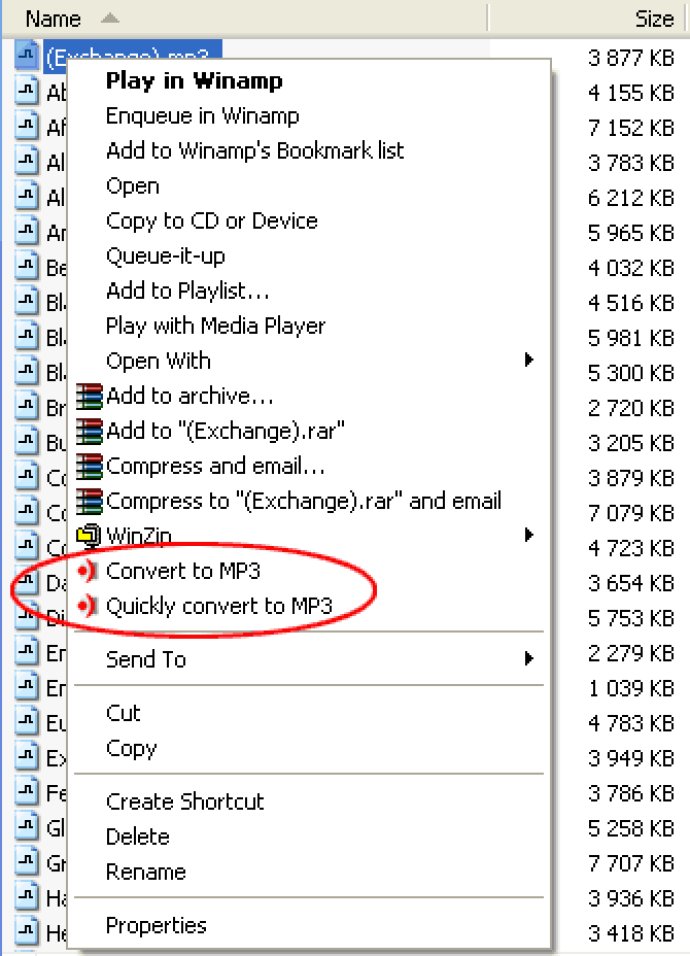Viewport: 690px width, 956px height.
Task: Click file icon in row sized 5 981 KB
Action: coord(26,337)
